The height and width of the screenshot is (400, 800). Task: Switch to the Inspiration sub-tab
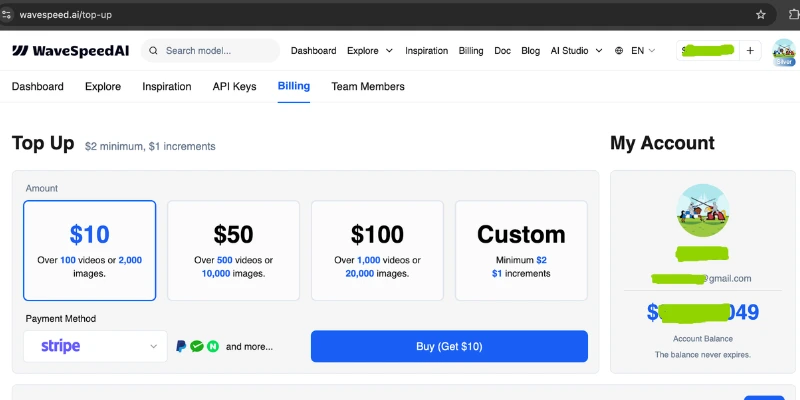167,87
